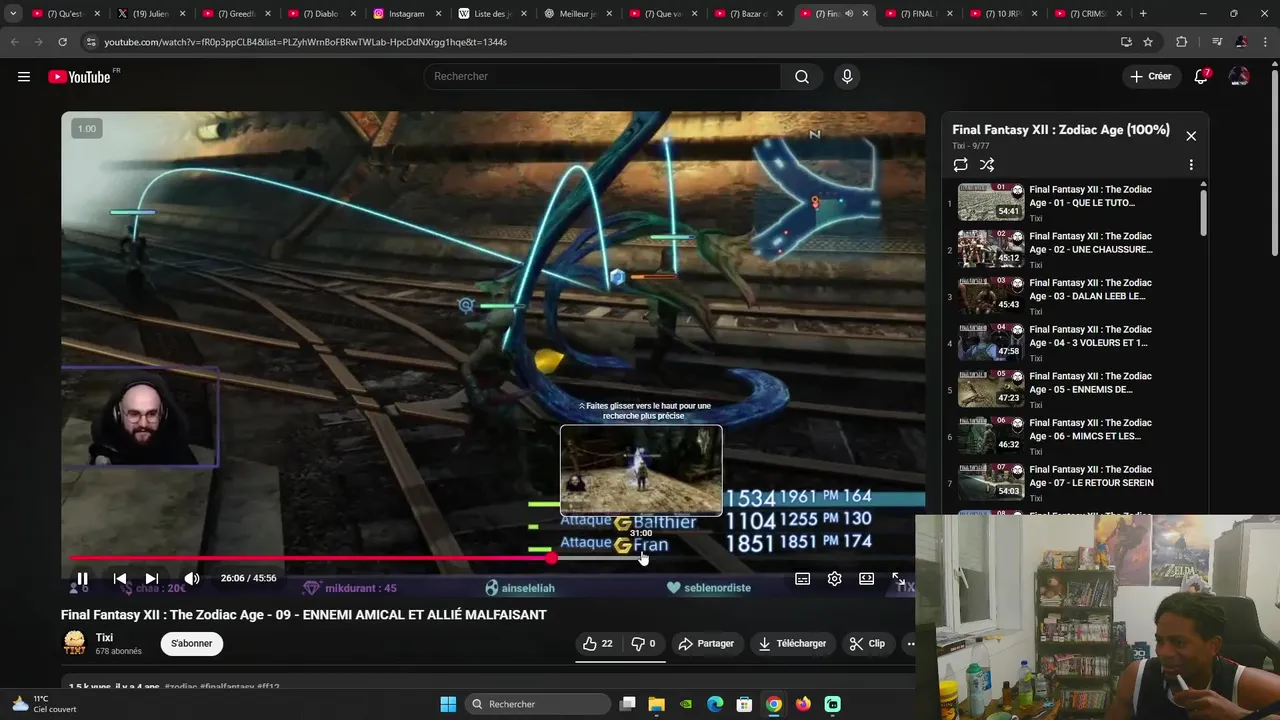Open File Explorer from the taskbar
1280x720 pixels.
[x=656, y=704]
